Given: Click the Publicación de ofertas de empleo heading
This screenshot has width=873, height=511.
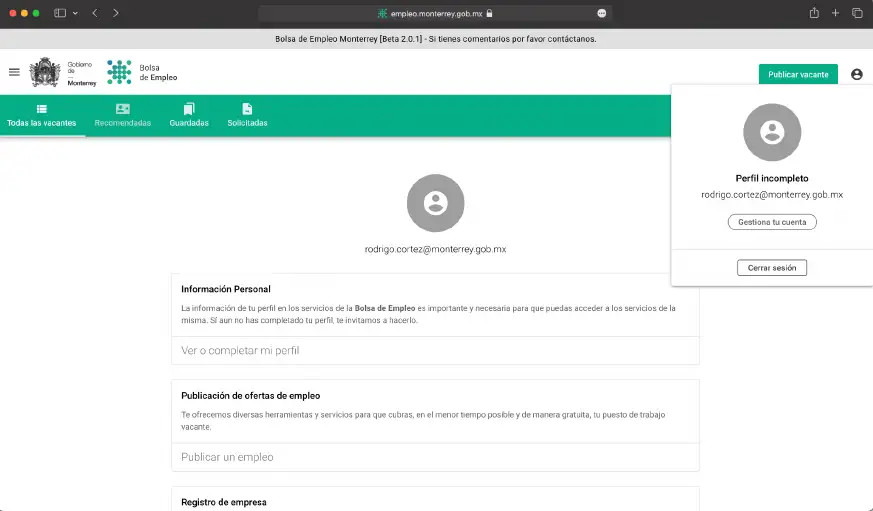Looking at the screenshot, I should (x=251, y=396).
